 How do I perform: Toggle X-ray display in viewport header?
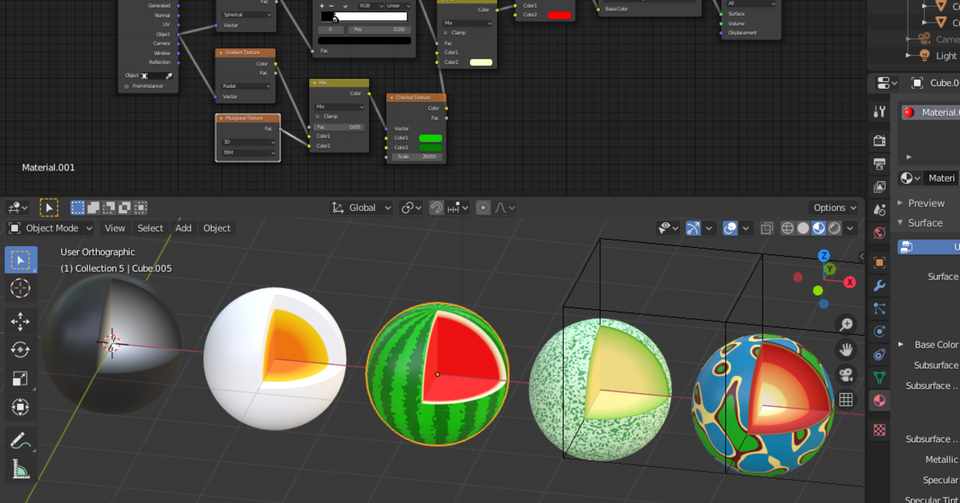[x=767, y=228]
